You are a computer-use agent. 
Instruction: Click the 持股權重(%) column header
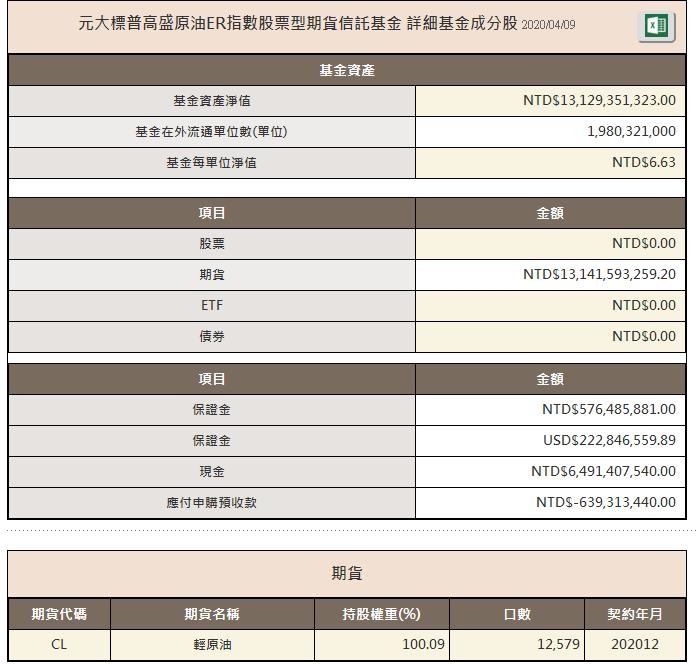tap(381, 614)
